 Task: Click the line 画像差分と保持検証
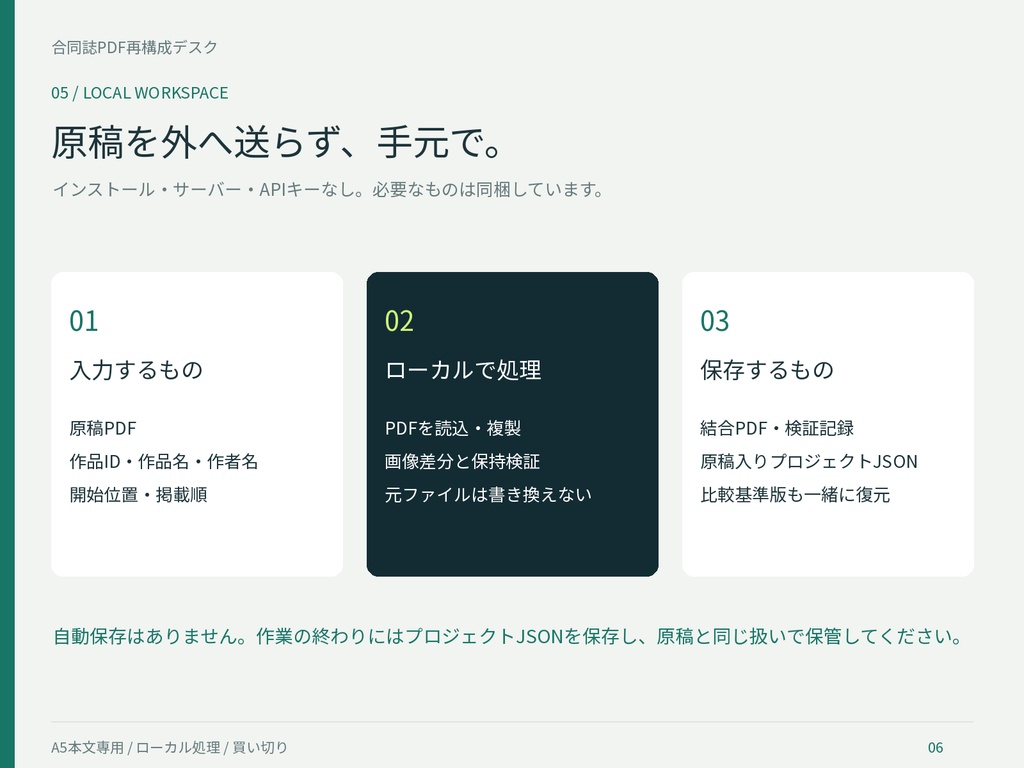462,462
